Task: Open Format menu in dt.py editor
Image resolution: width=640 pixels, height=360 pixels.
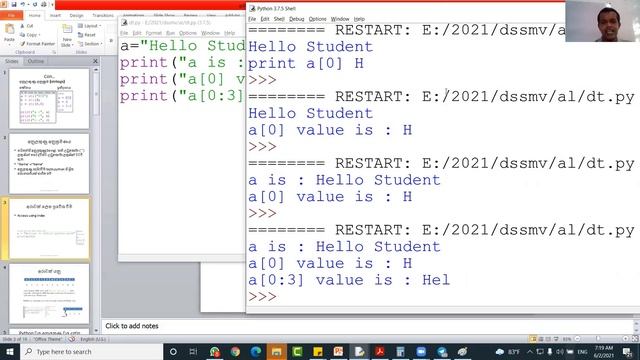Action: [154, 33]
